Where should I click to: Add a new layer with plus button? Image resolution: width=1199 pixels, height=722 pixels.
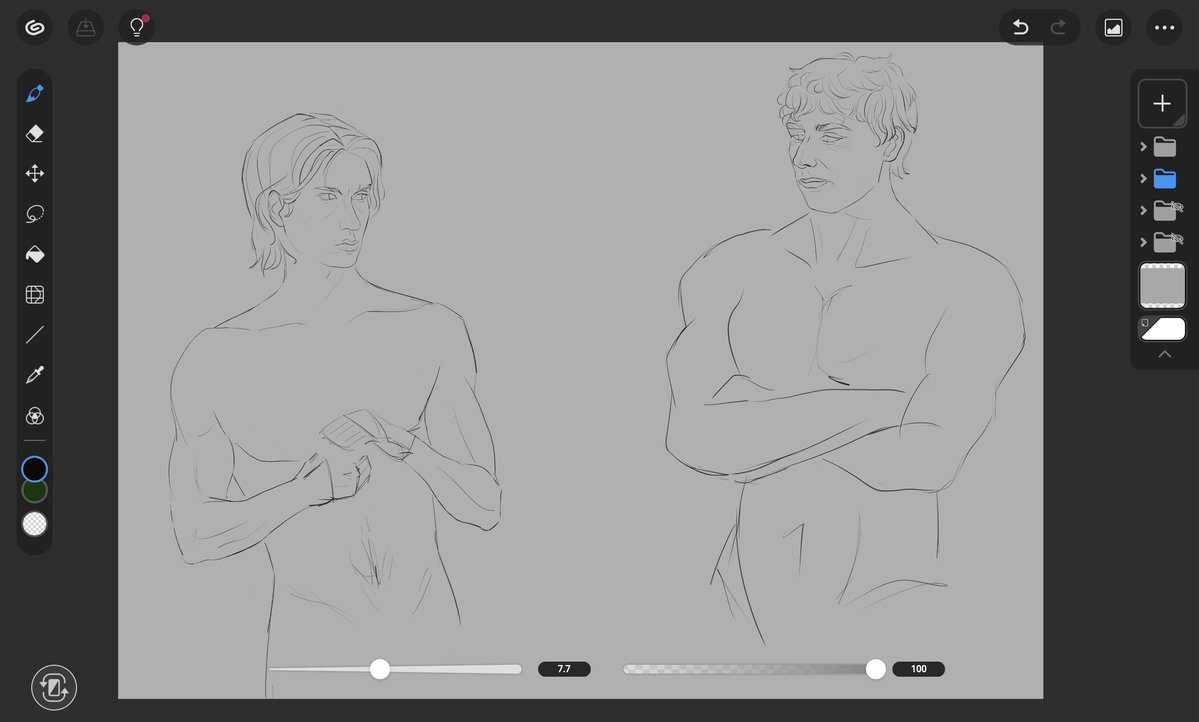tap(1162, 103)
